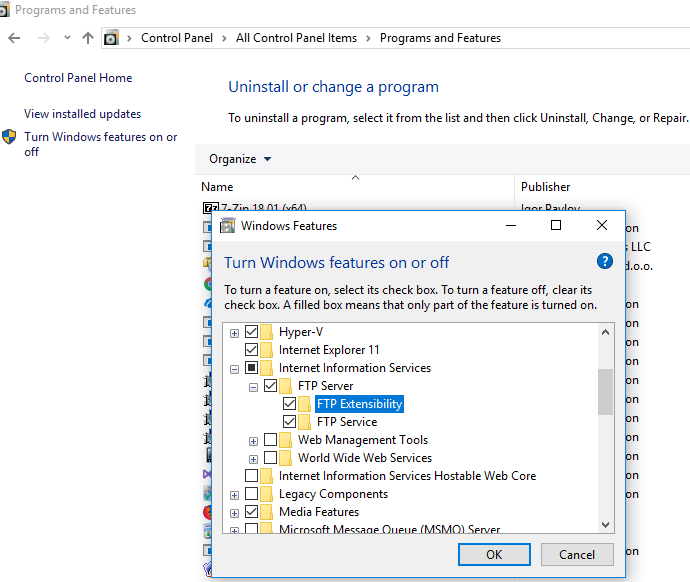This screenshot has width=690, height=582.
Task: Expand the World Wide Web Services node
Action: click(x=253, y=459)
